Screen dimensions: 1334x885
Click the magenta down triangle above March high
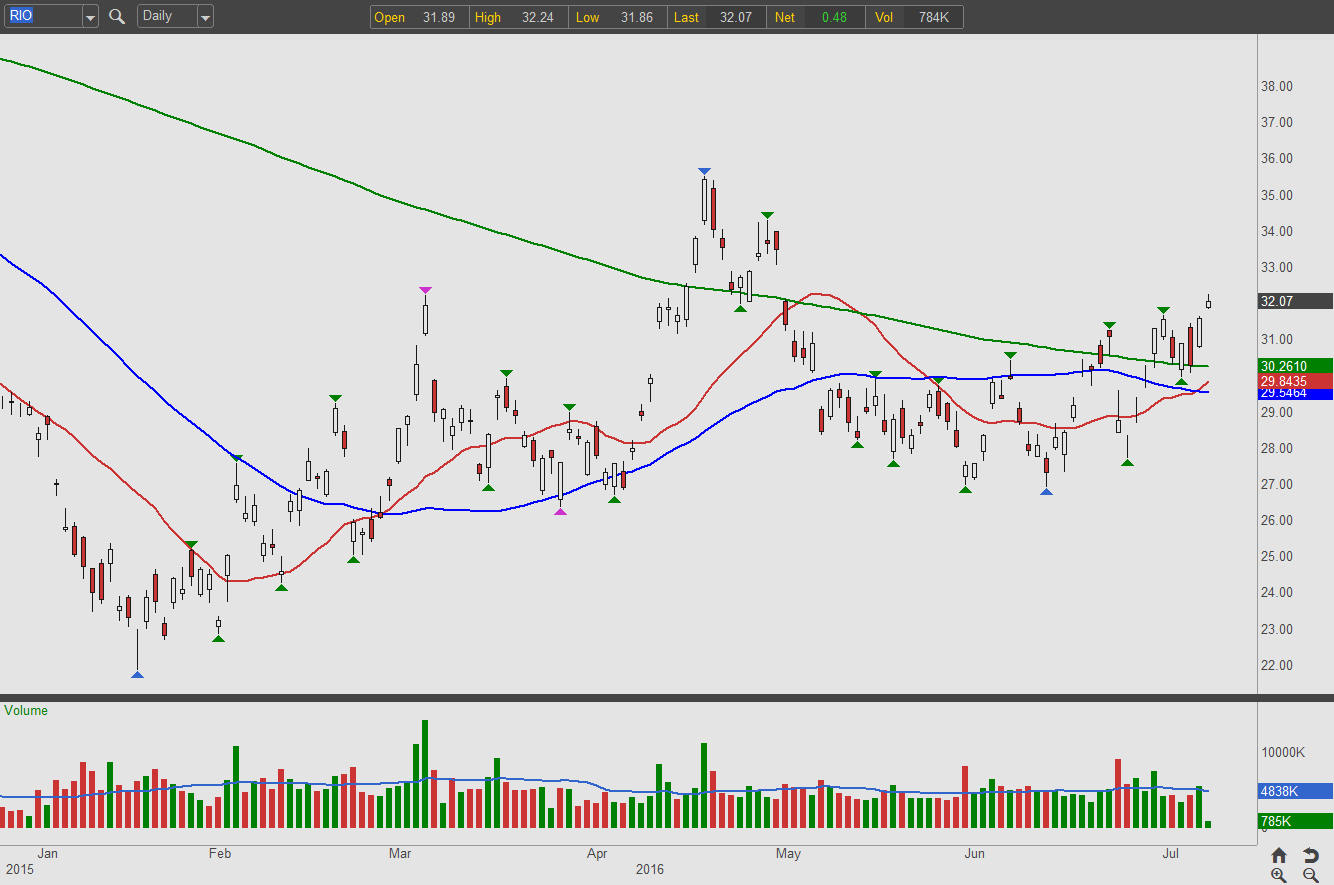click(425, 291)
